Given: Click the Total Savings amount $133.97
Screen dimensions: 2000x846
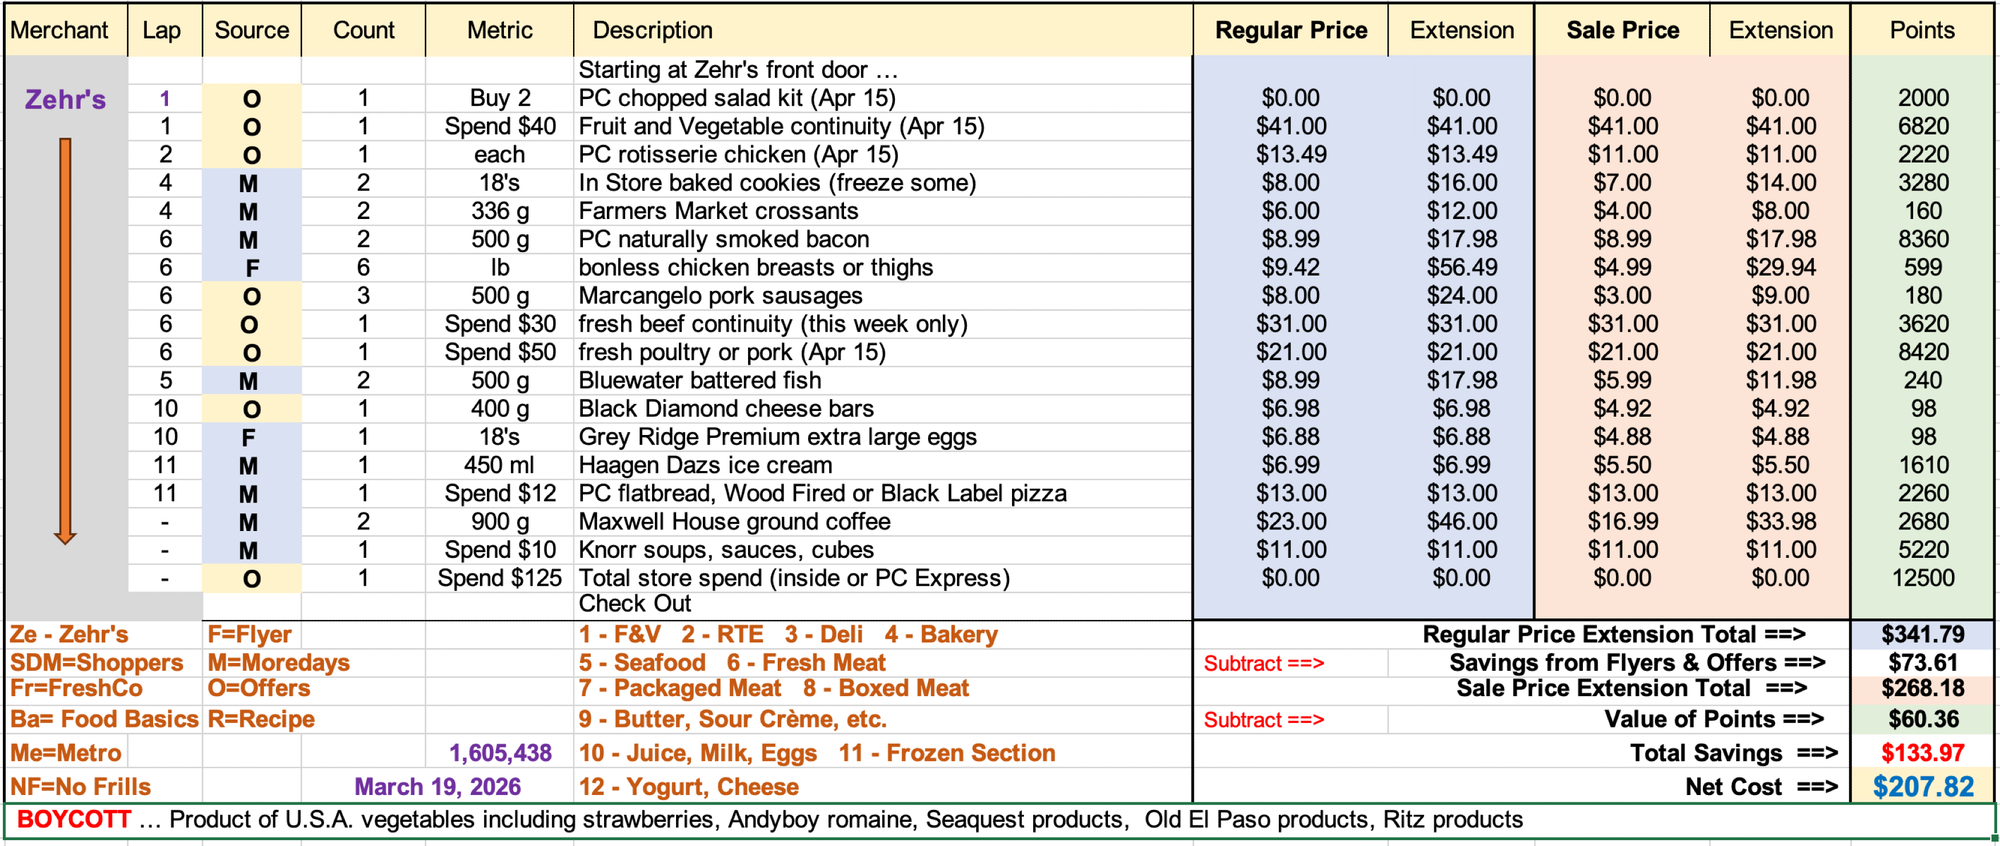Looking at the screenshot, I should tap(1922, 753).
